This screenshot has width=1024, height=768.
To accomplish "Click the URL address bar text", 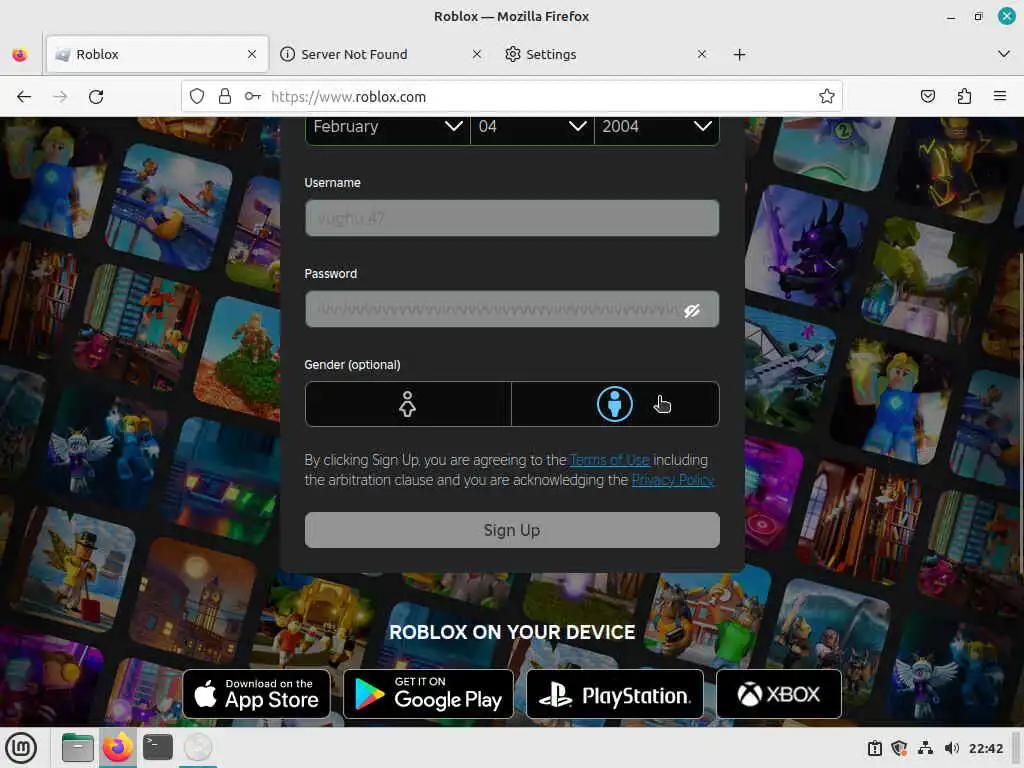I will click(x=348, y=97).
